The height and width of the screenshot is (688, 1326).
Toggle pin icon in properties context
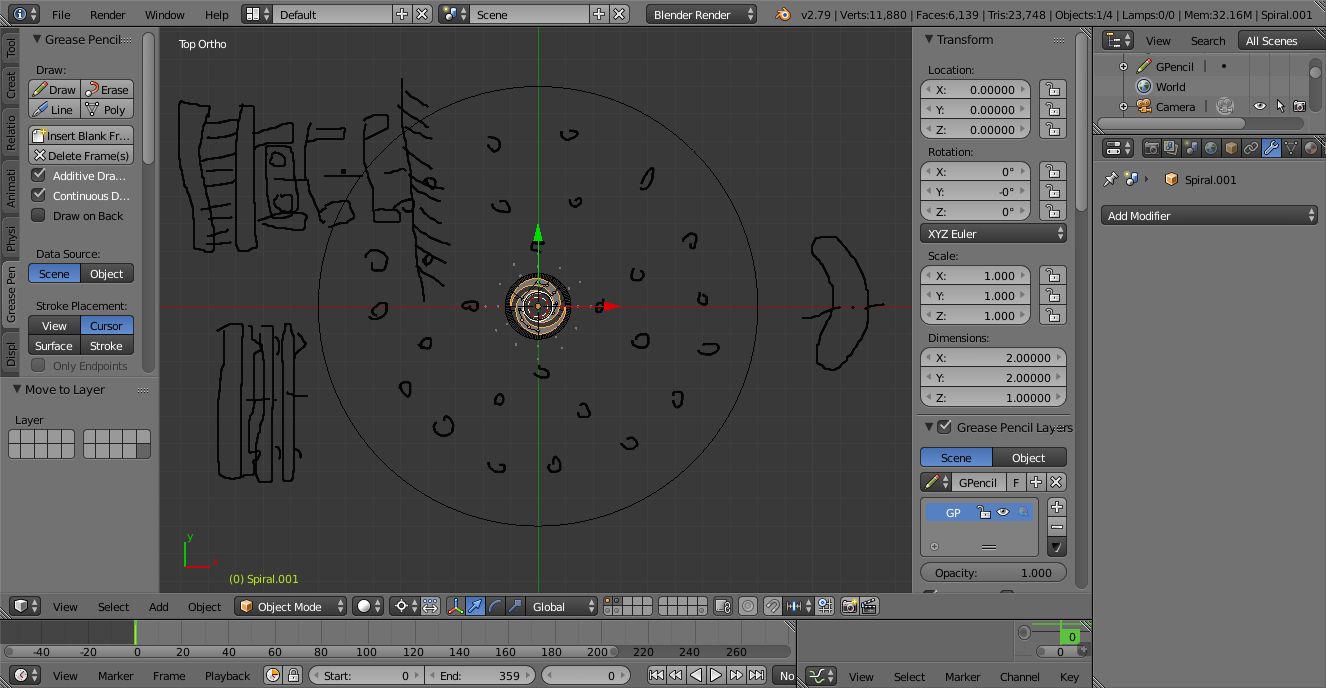pos(1109,180)
